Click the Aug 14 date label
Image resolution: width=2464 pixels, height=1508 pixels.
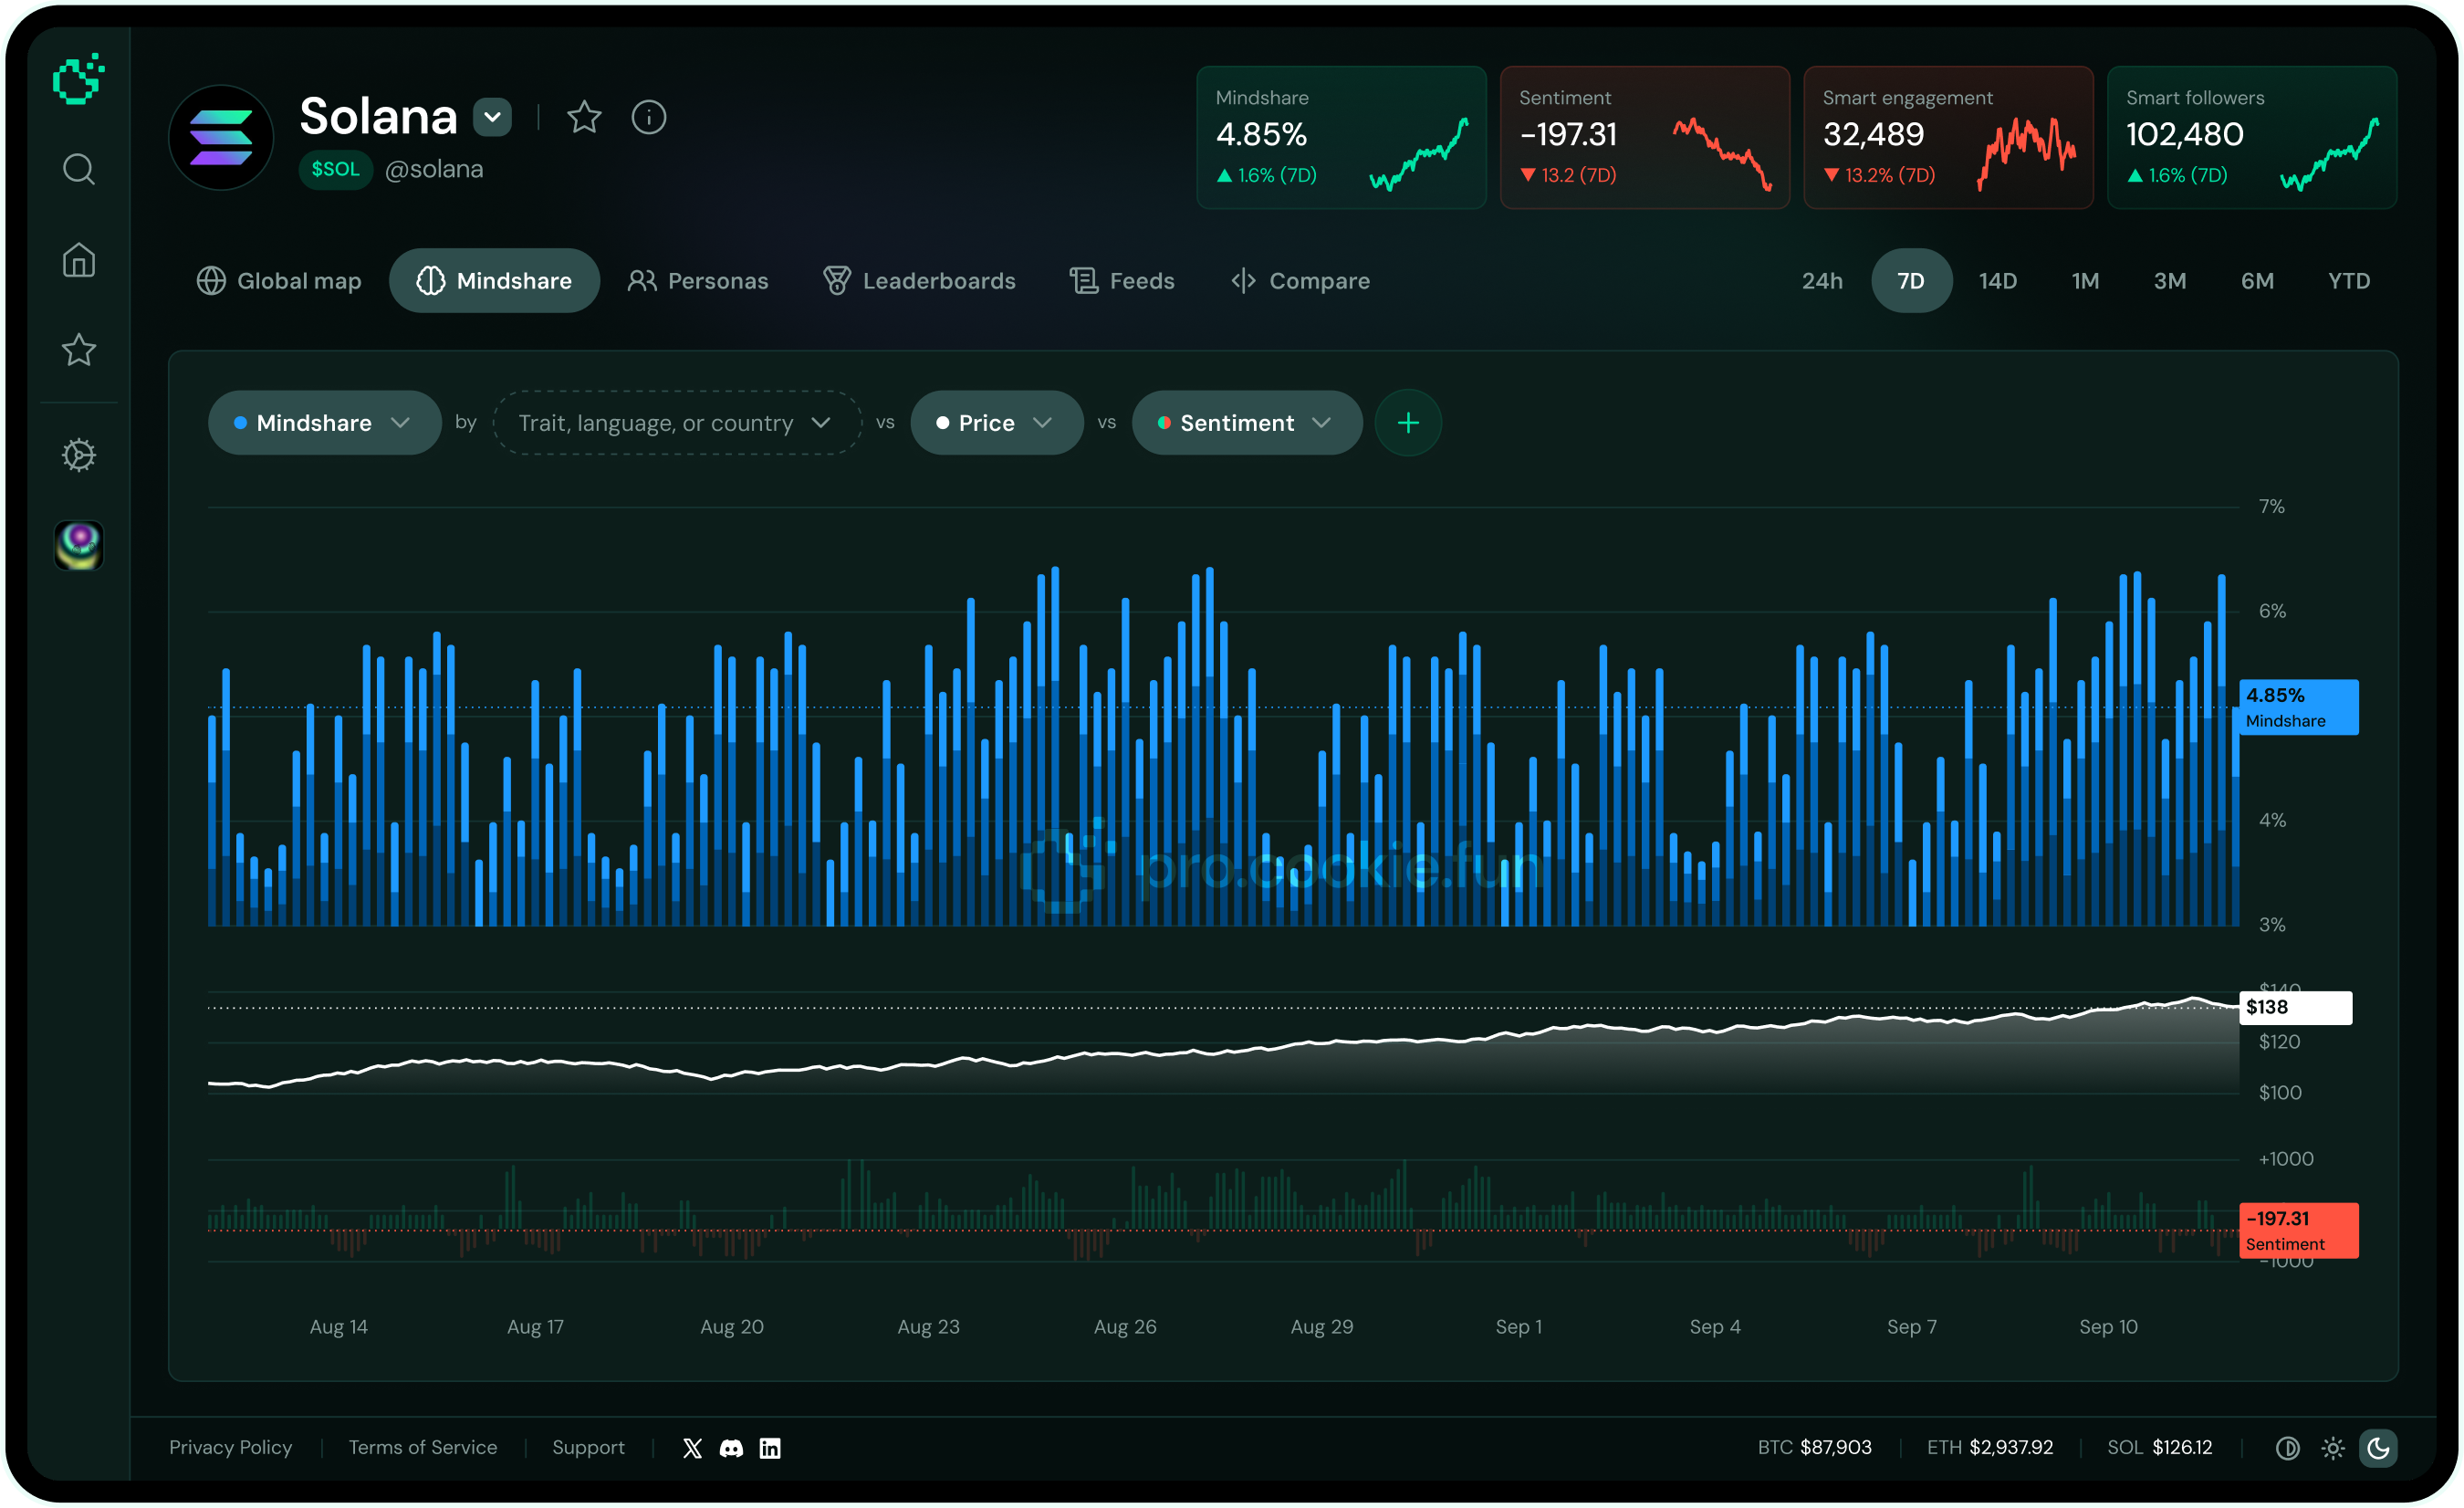(339, 1326)
